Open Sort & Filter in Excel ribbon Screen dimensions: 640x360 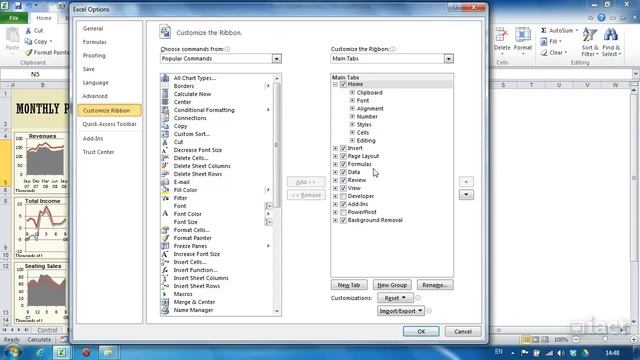tap(590, 42)
